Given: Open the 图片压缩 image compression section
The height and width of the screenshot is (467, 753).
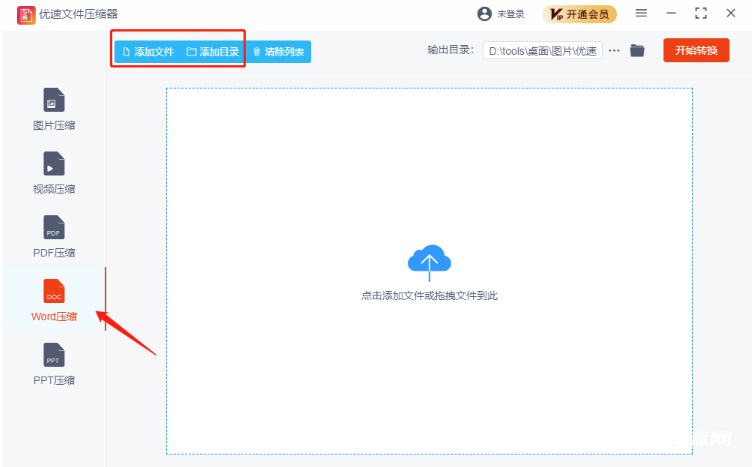Looking at the screenshot, I should [x=54, y=109].
